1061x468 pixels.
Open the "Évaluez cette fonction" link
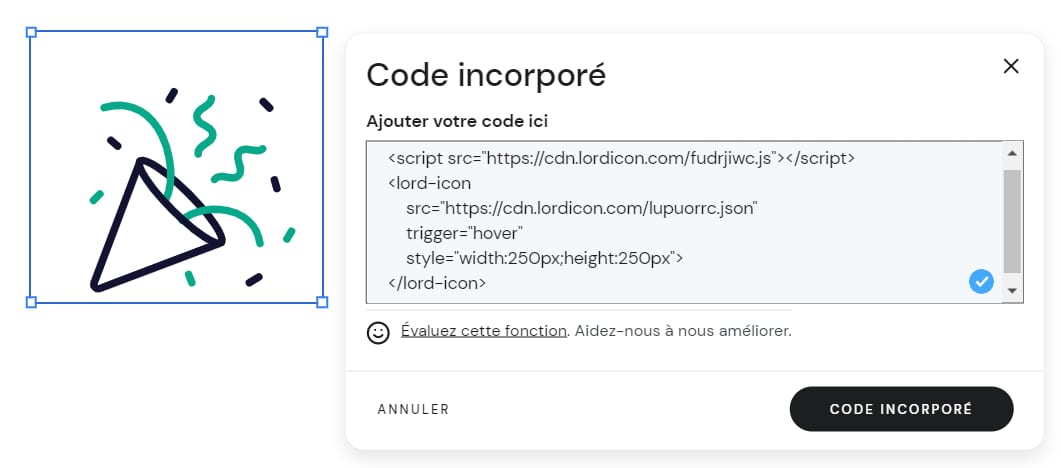(484, 331)
